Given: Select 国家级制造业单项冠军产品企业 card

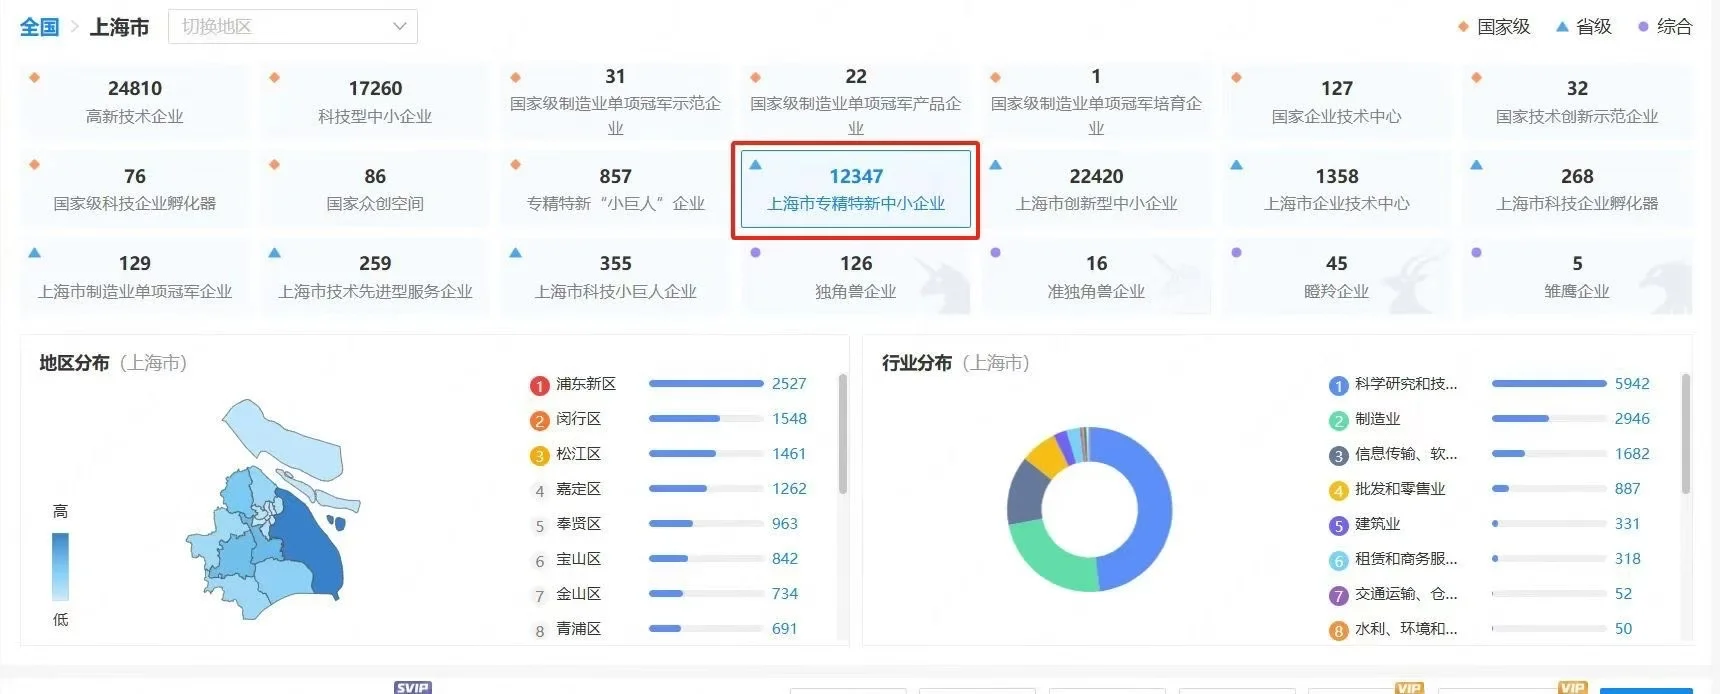Looking at the screenshot, I should pos(856,101).
